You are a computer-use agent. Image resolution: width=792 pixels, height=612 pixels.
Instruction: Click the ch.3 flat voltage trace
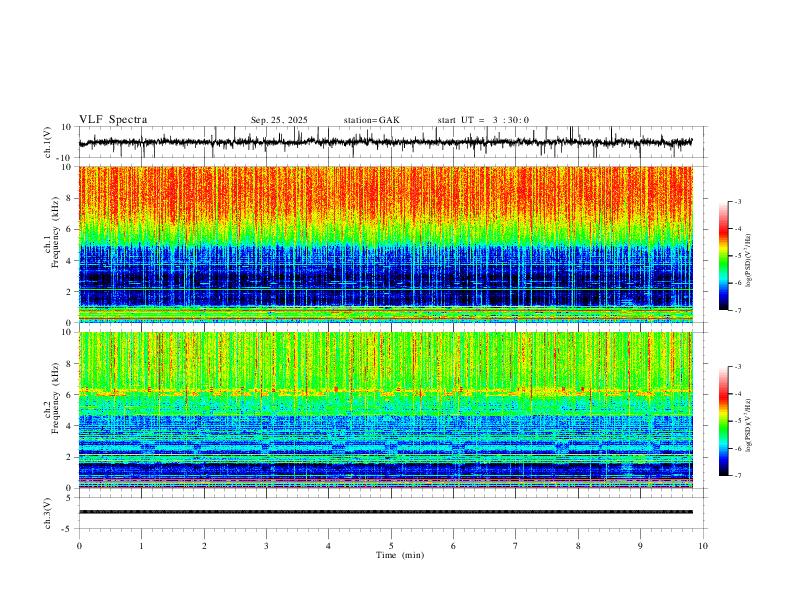point(385,512)
